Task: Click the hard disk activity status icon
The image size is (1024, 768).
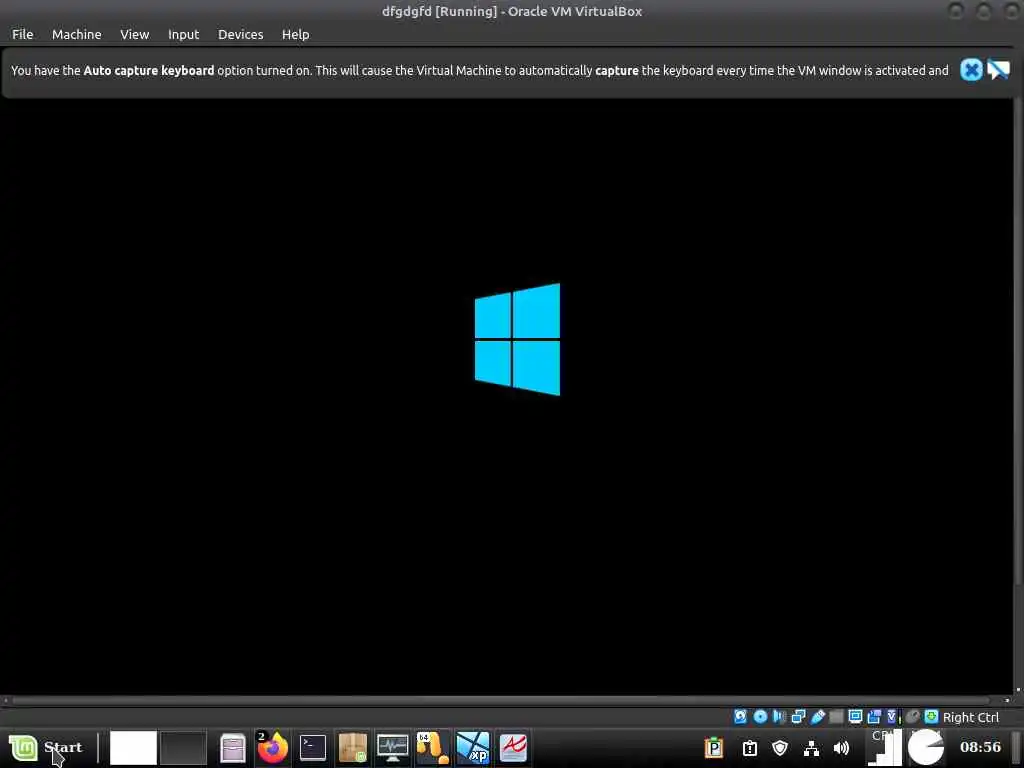Action: tap(741, 717)
